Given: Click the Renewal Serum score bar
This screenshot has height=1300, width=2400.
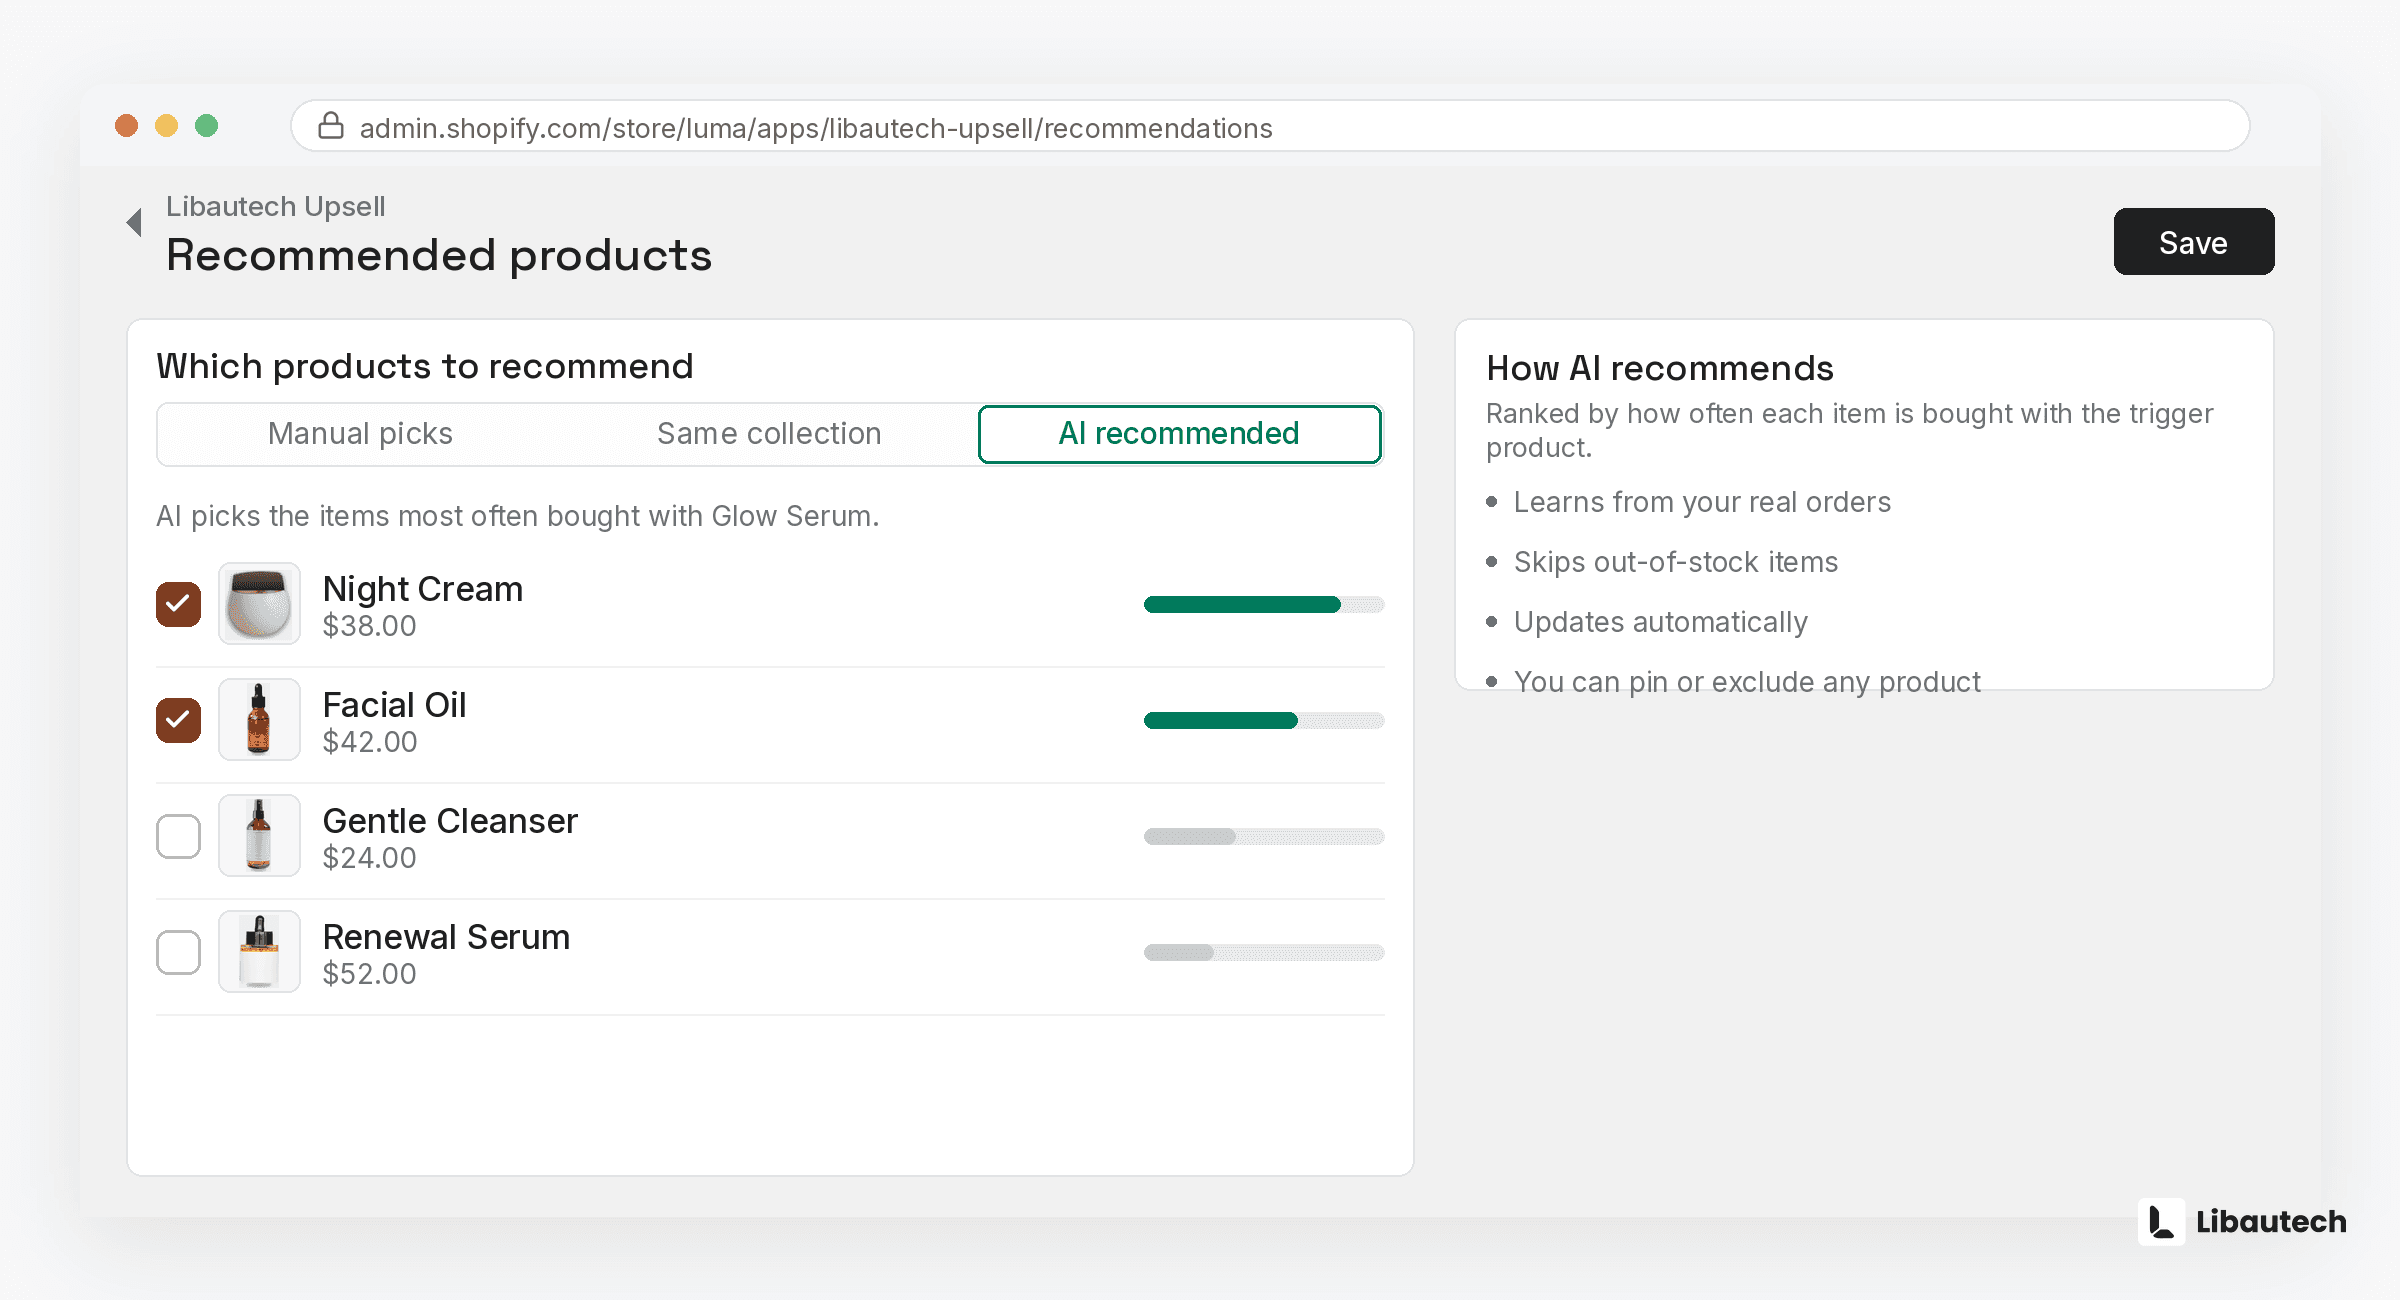Looking at the screenshot, I should coord(1264,952).
